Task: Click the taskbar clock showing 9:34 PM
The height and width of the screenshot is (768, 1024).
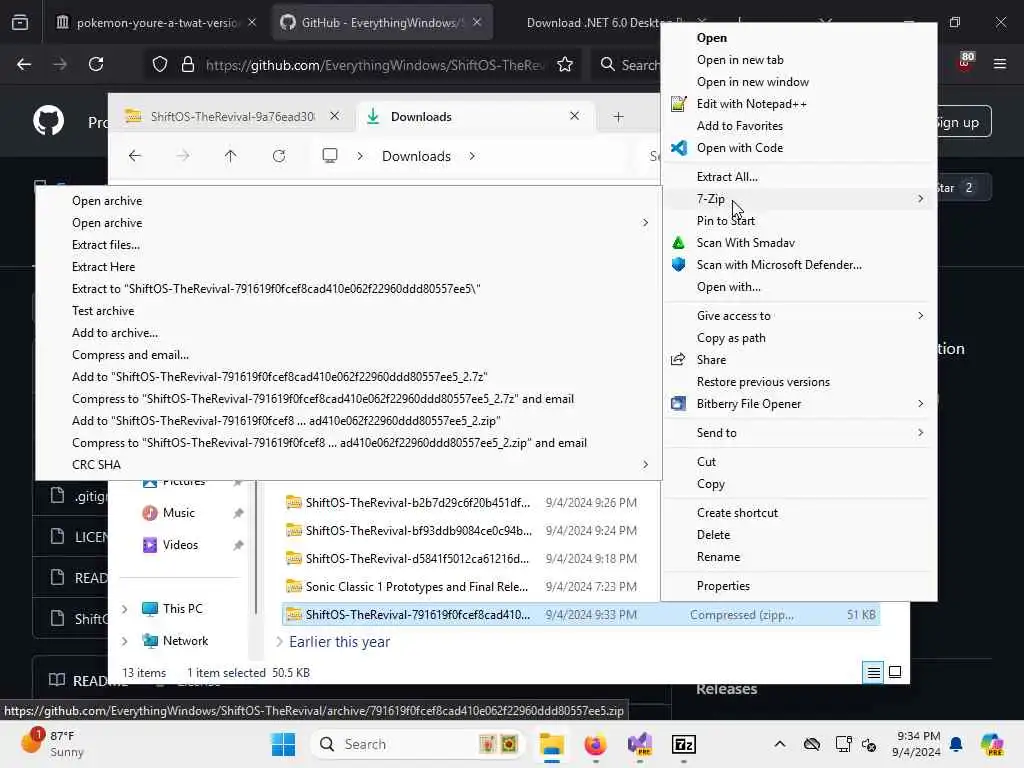Action: [x=918, y=744]
